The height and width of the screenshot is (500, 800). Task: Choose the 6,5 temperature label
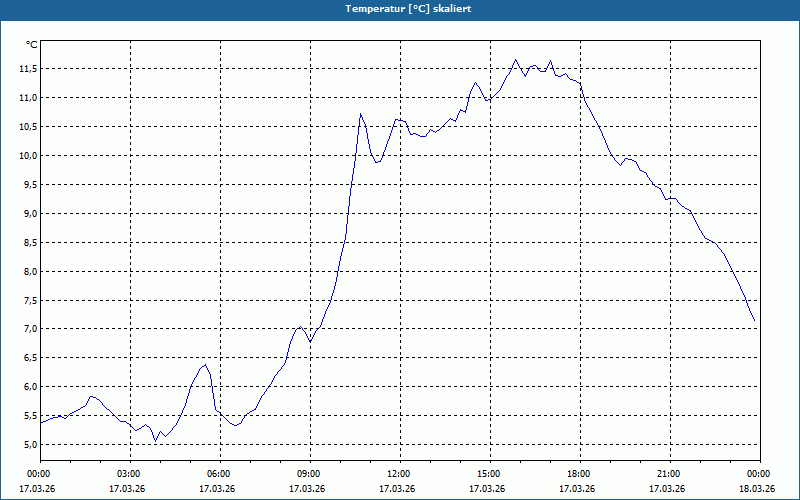pos(30,358)
